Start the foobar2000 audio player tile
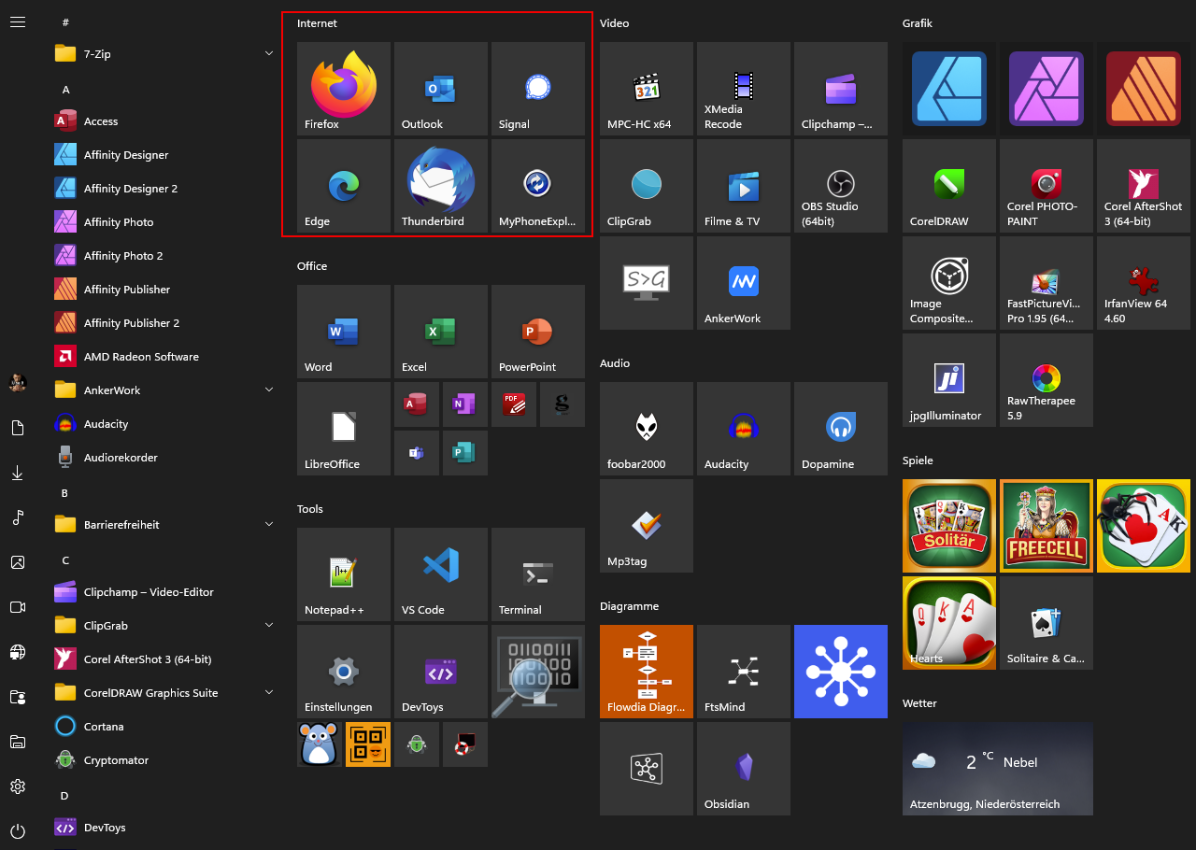1196x850 pixels. tap(646, 428)
